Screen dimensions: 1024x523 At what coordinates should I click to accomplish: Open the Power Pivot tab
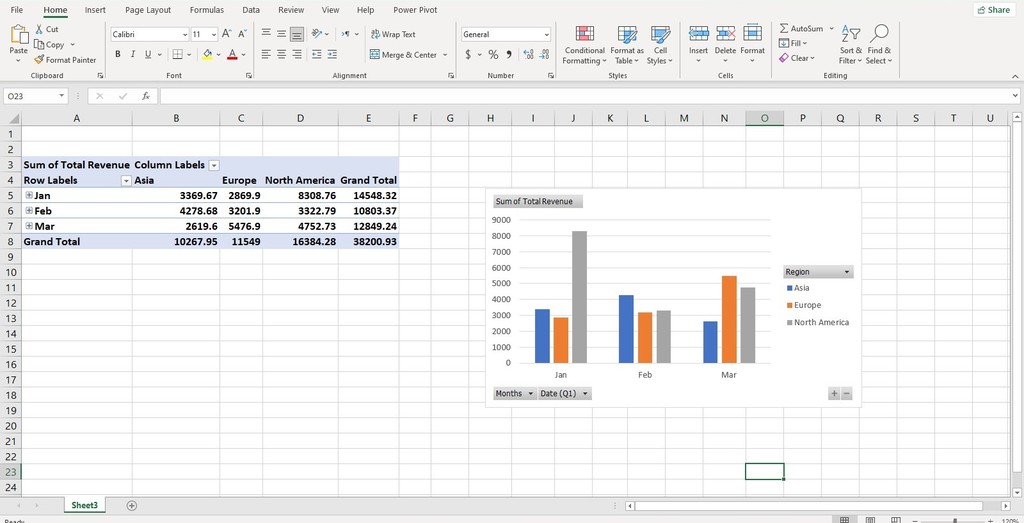point(415,10)
